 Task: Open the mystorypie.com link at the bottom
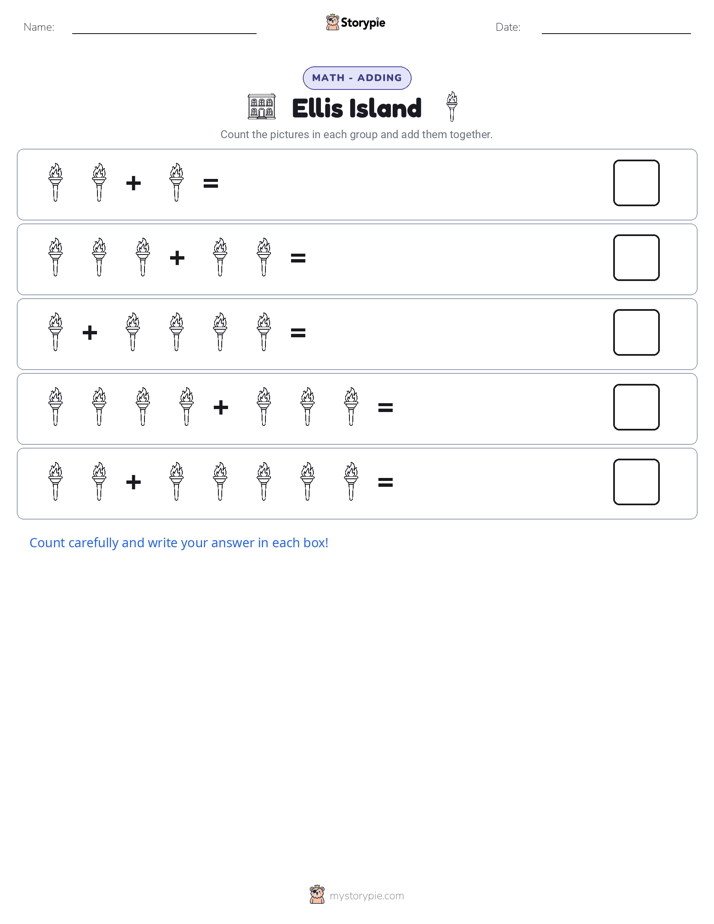366,896
